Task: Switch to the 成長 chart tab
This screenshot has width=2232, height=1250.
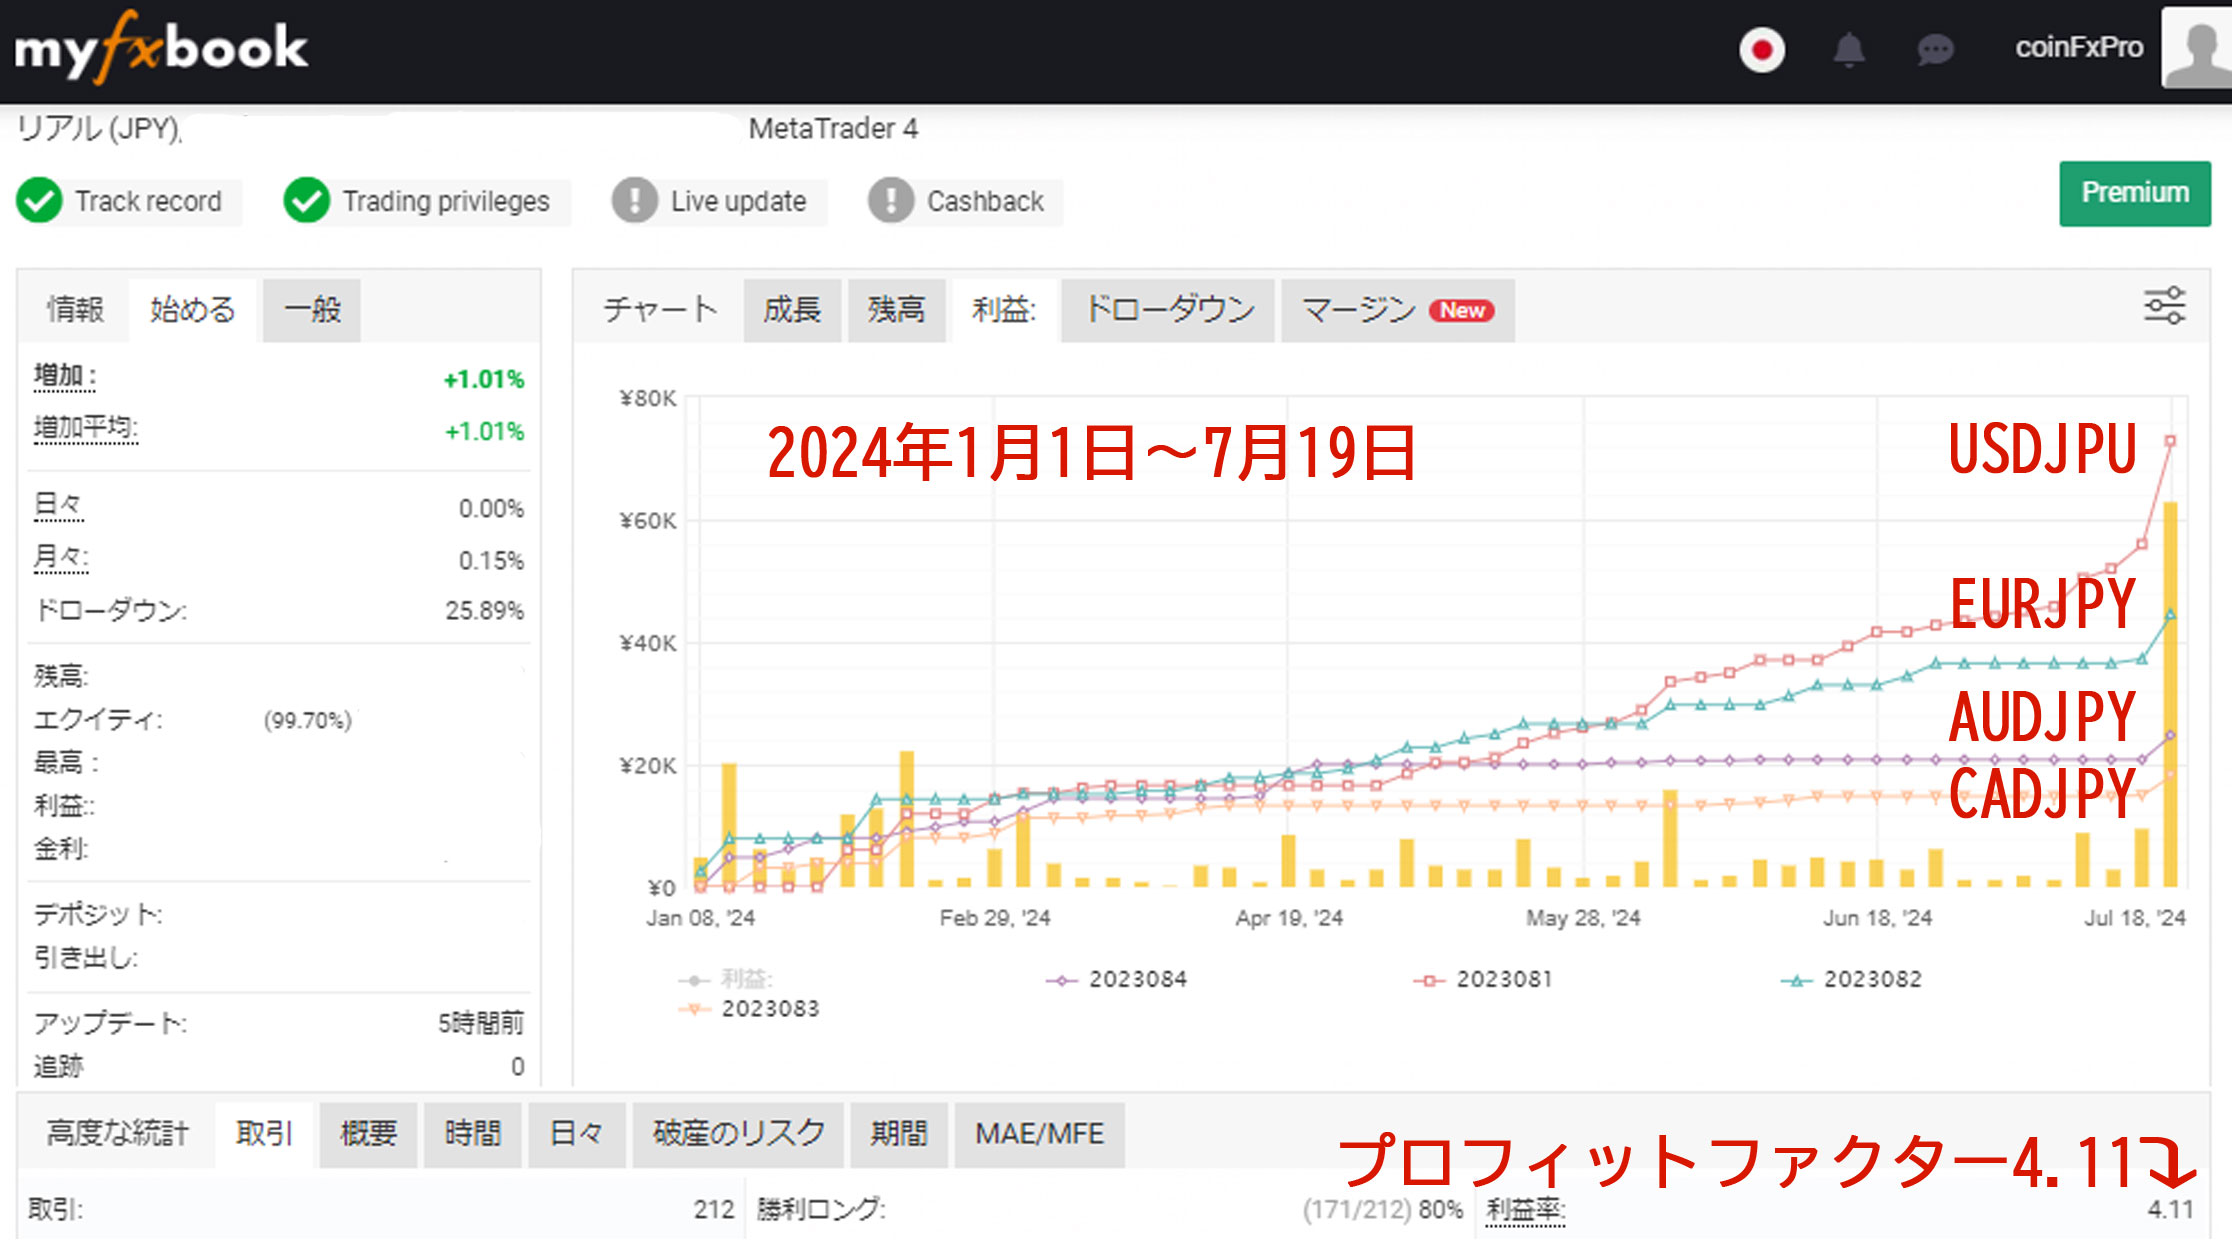Action: [792, 310]
